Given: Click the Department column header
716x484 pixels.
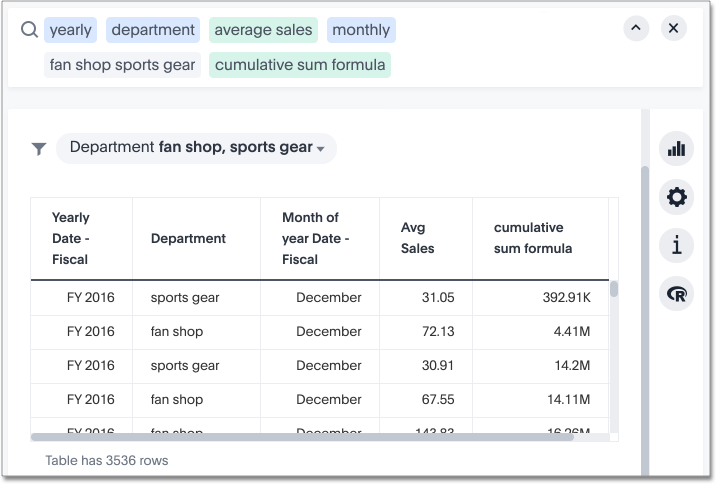Looking at the screenshot, I should (188, 238).
